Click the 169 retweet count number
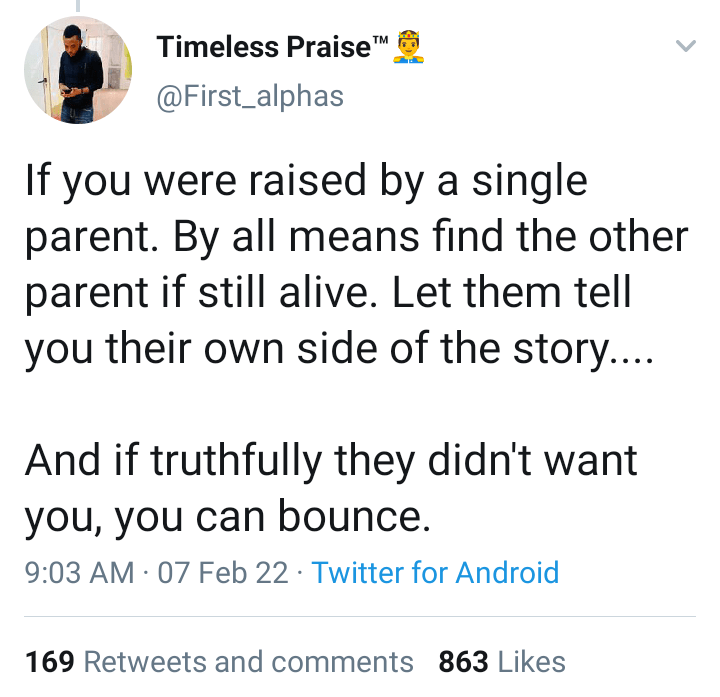The height and width of the screenshot is (697, 720). click(x=50, y=661)
